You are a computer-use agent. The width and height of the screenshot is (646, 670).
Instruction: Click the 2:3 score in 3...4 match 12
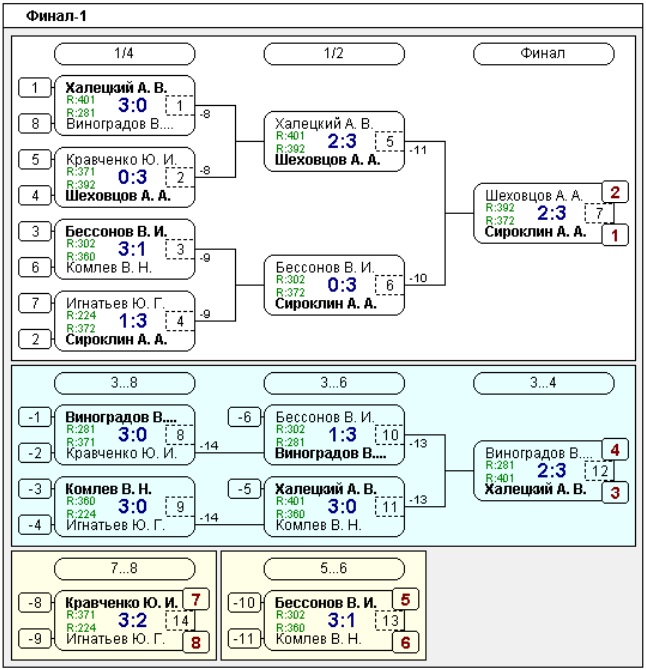tap(552, 470)
